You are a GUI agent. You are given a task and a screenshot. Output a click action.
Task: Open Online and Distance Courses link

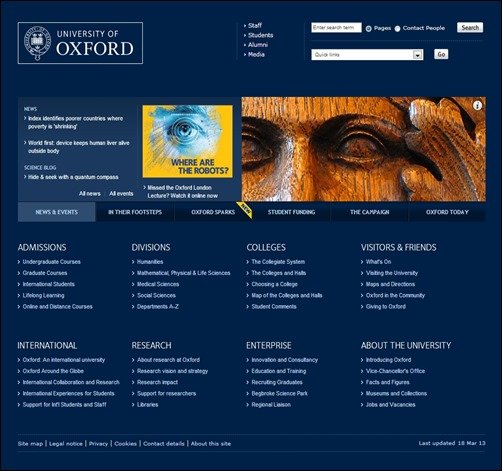point(58,306)
